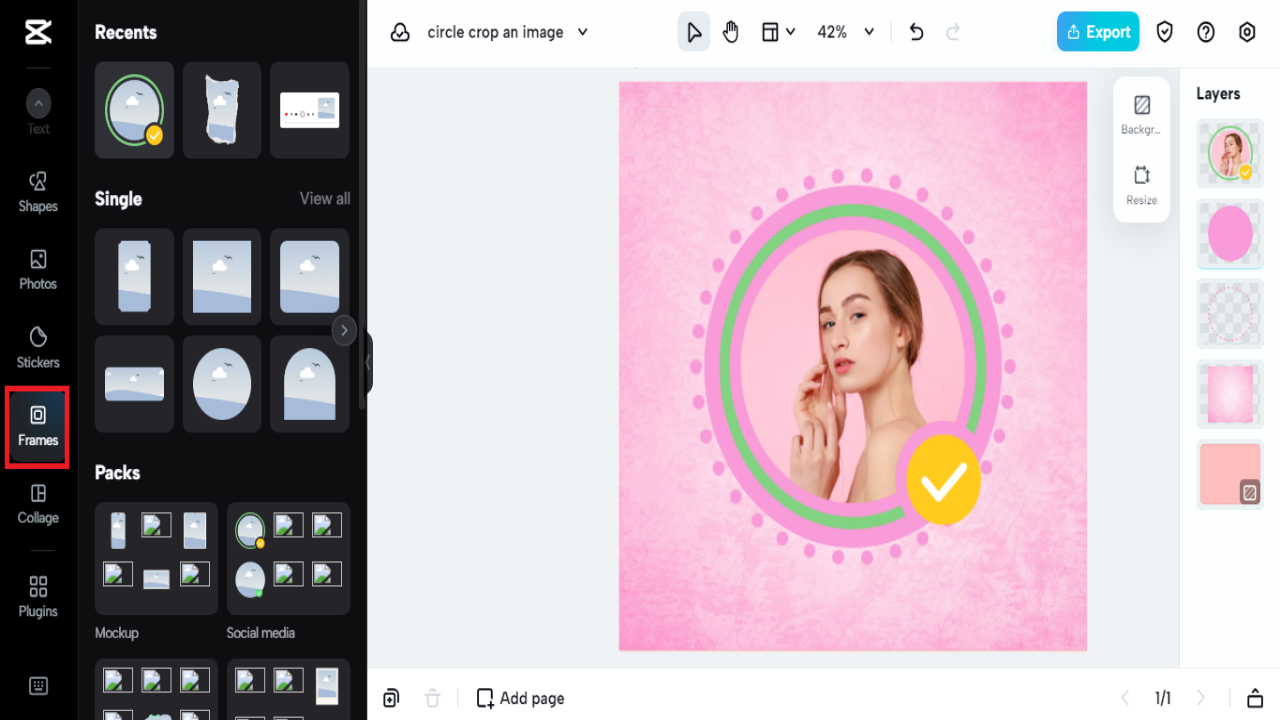Open the shield privacy icon
The width and height of the screenshot is (1280, 720).
click(1165, 32)
